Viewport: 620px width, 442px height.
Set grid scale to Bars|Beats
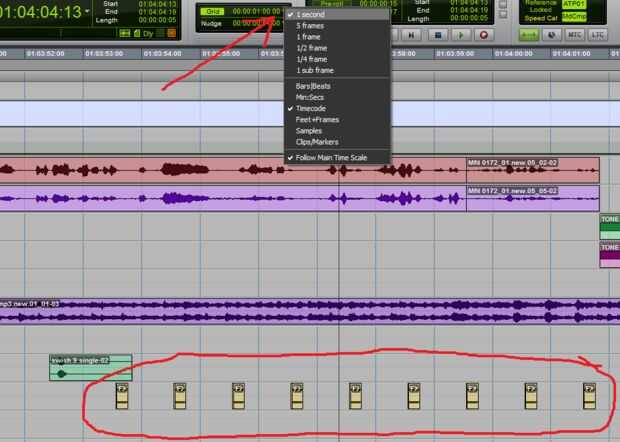tap(338, 86)
